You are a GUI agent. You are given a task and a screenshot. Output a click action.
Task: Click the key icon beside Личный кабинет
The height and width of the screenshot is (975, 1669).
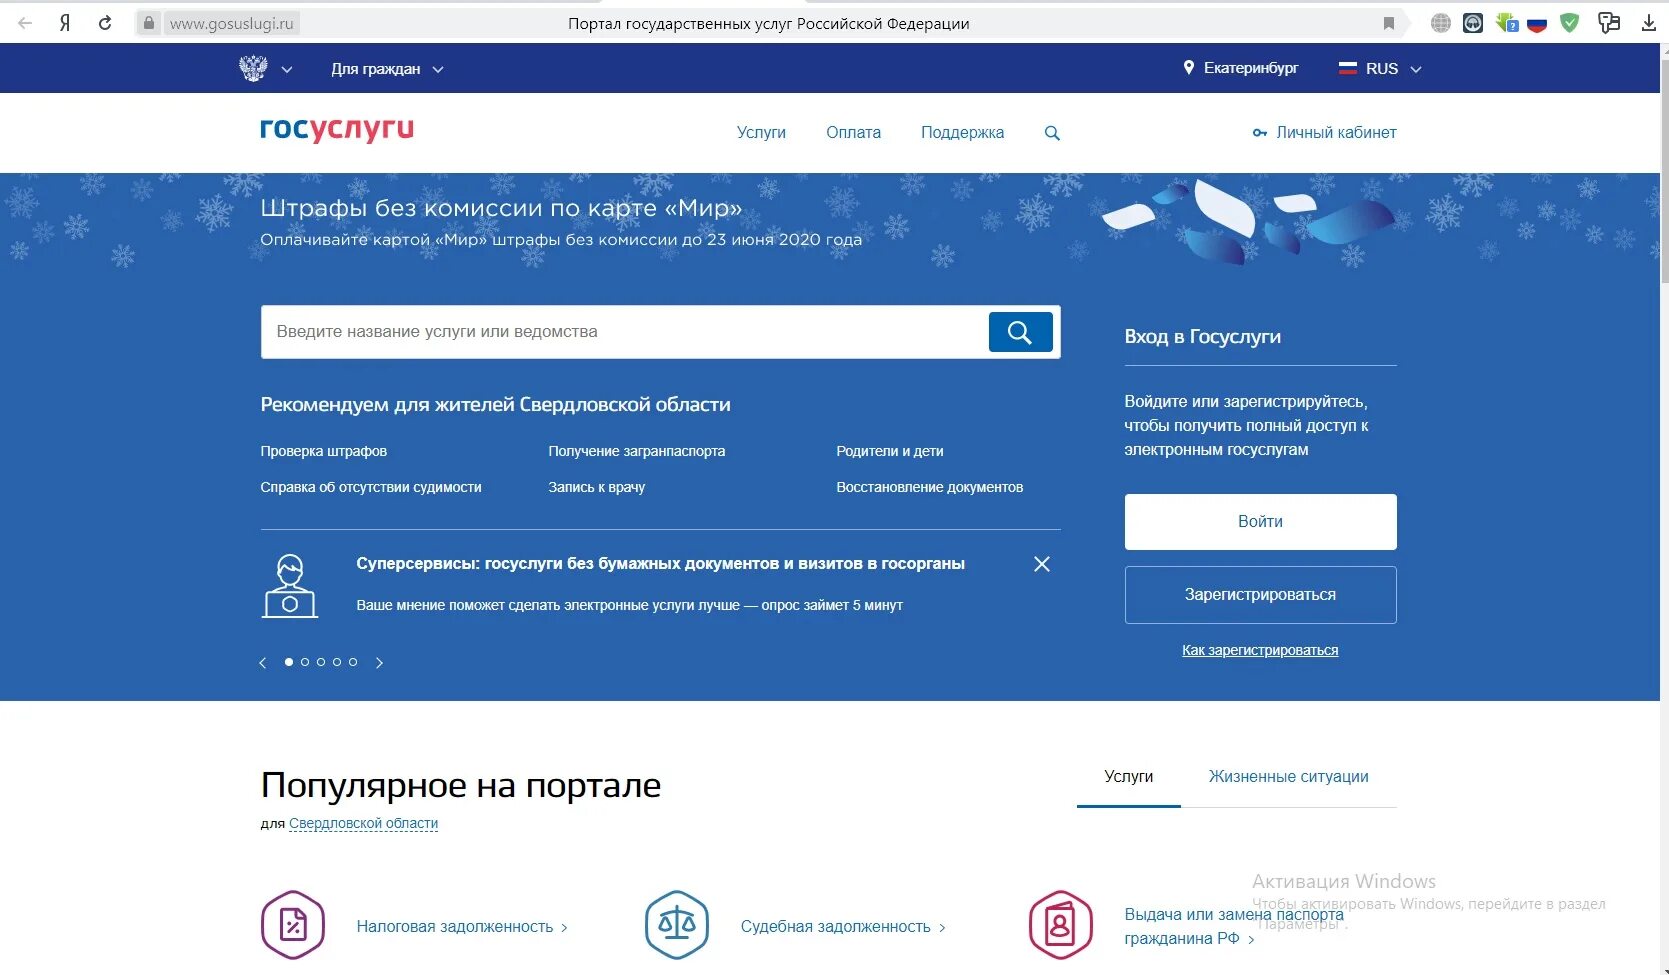click(x=1260, y=133)
